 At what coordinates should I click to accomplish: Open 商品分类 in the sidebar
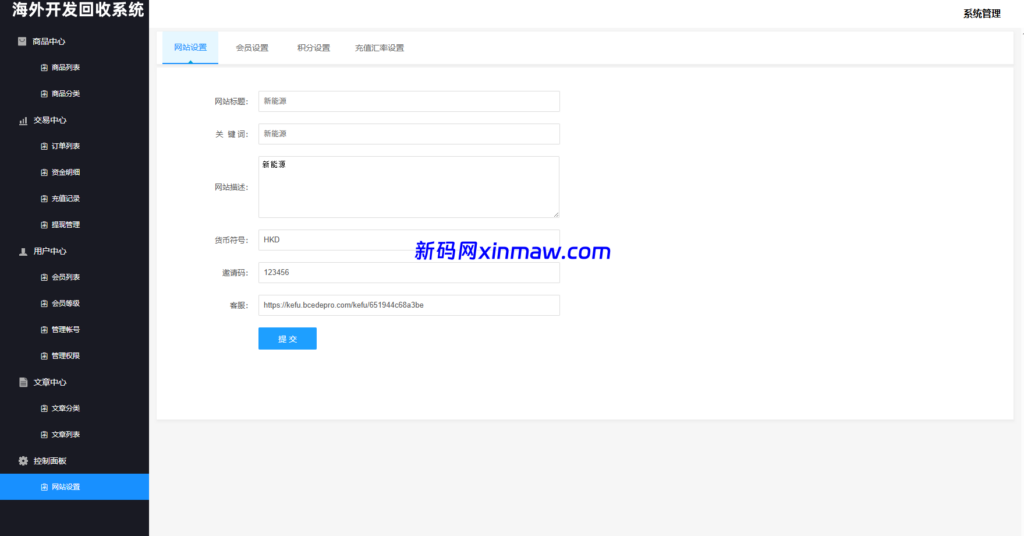point(66,94)
